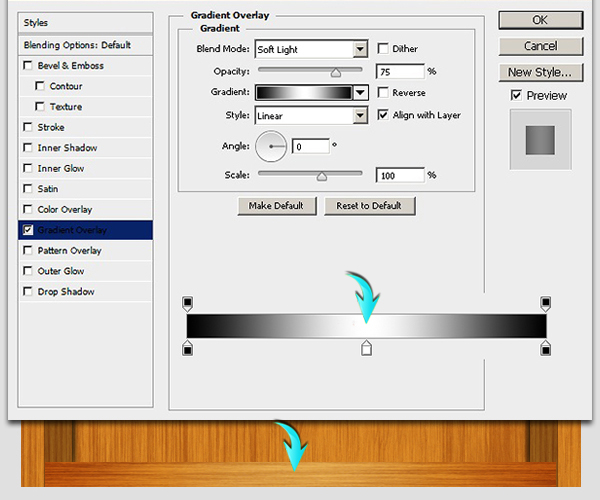This screenshot has height=500, width=600.
Task: Click the left black opacity stop above gradient
Action: [188, 303]
